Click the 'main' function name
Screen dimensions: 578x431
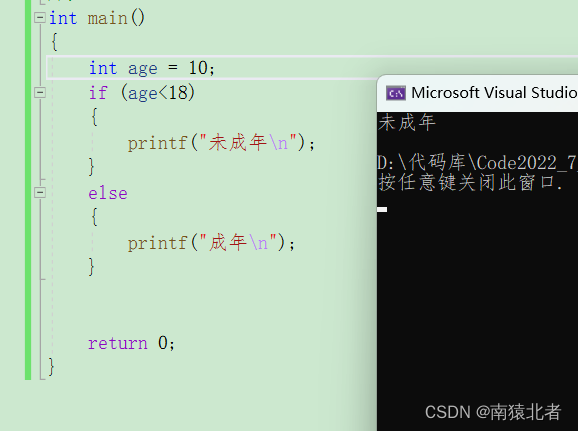click(x=107, y=18)
